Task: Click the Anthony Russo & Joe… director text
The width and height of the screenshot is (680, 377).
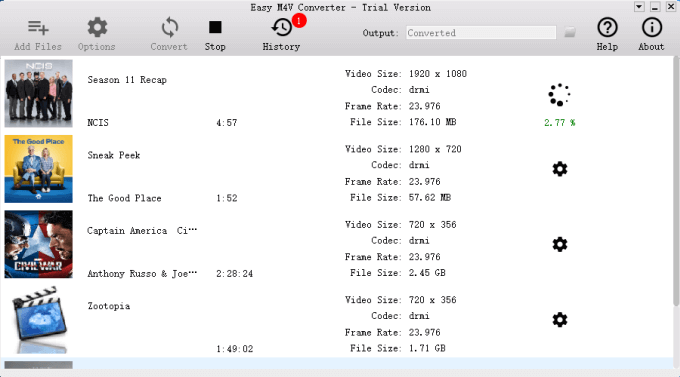Action: pos(142,274)
